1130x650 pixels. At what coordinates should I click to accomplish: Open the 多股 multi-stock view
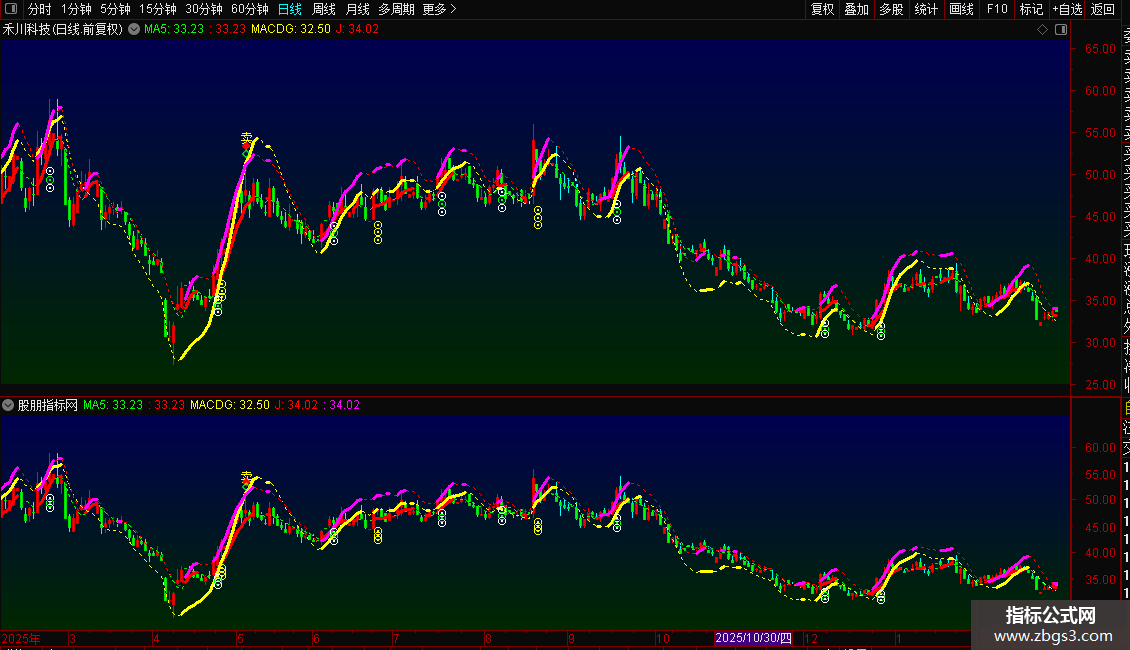point(891,9)
